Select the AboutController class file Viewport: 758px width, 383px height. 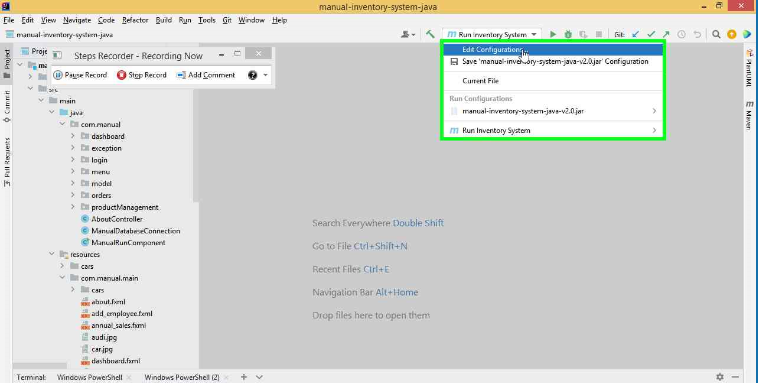click(x=117, y=219)
